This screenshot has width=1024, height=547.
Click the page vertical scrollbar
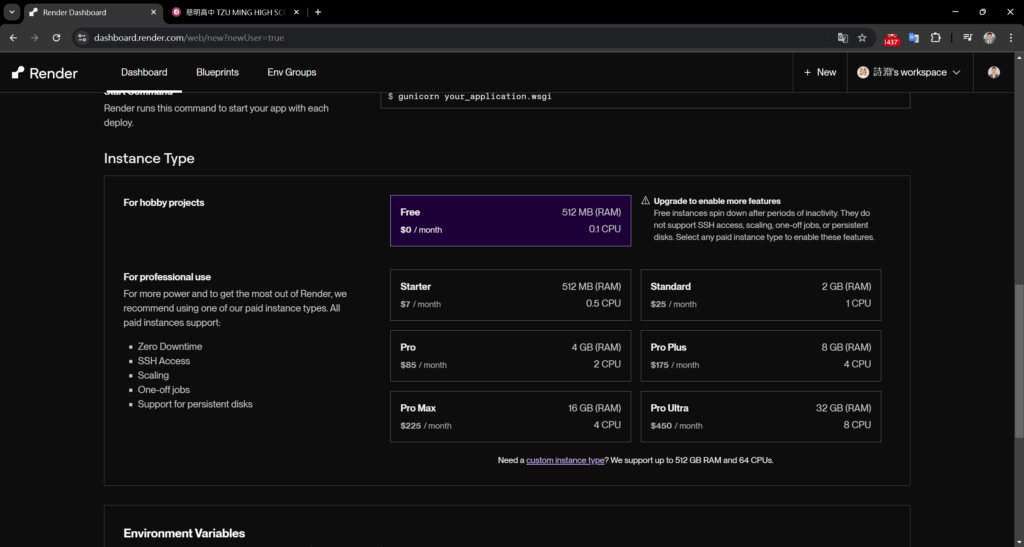pyautogui.click(x=1019, y=362)
